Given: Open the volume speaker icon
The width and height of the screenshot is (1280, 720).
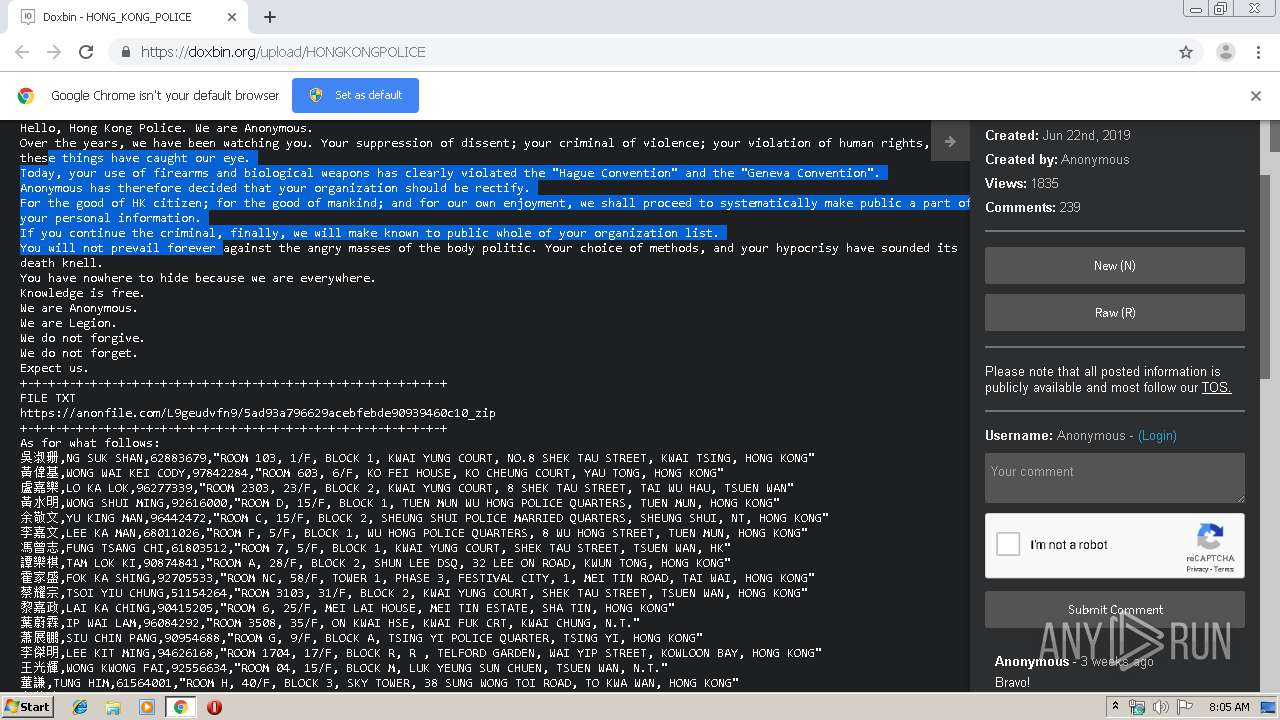Looking at the screenshot, I should coord(1160,707).
